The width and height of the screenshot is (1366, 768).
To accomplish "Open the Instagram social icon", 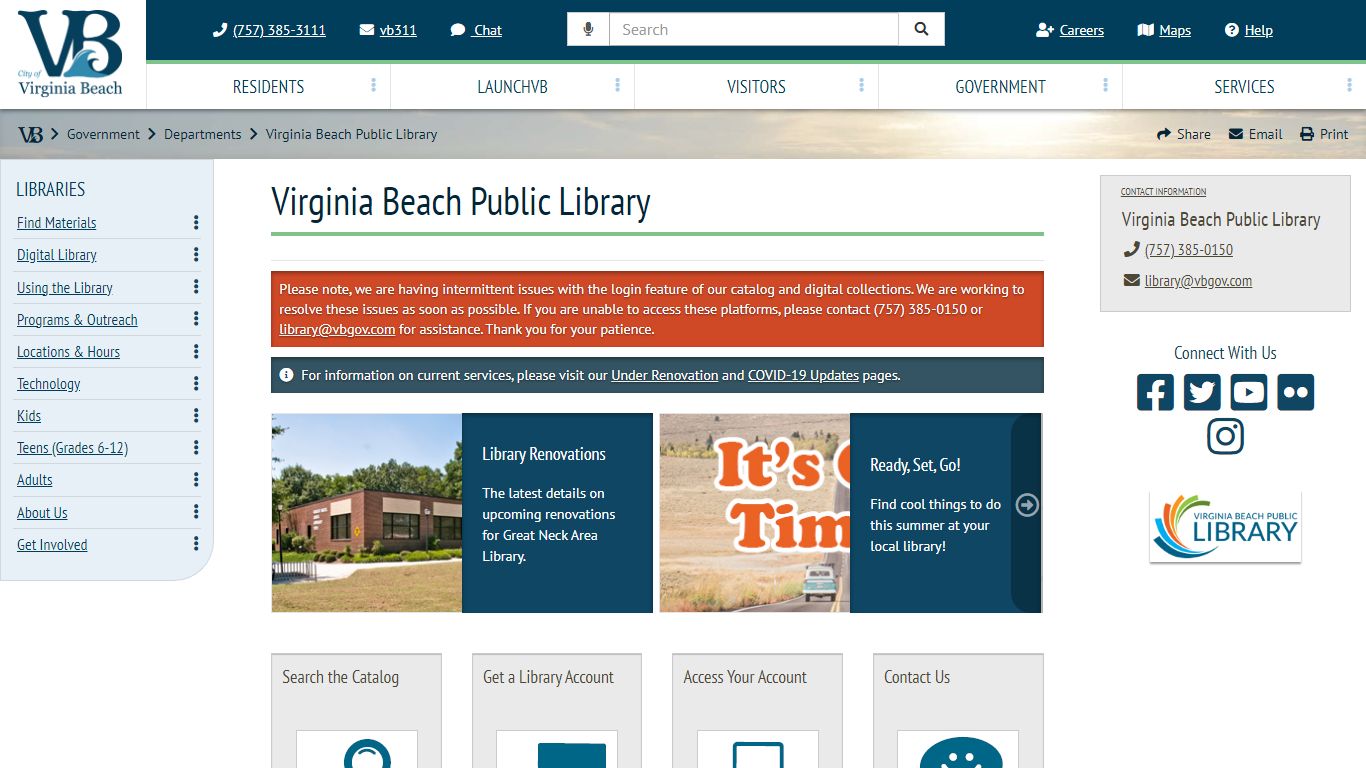I will point(1225,436).
